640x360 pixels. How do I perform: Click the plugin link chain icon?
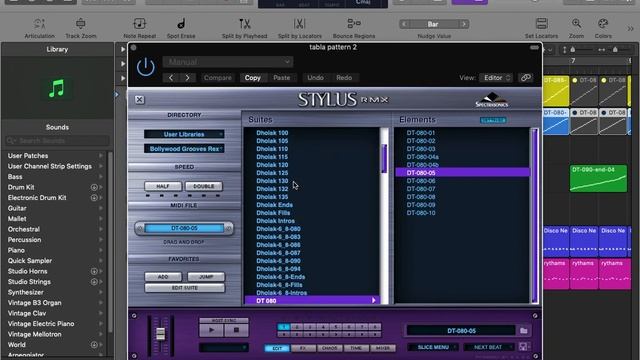pos(525,78)
